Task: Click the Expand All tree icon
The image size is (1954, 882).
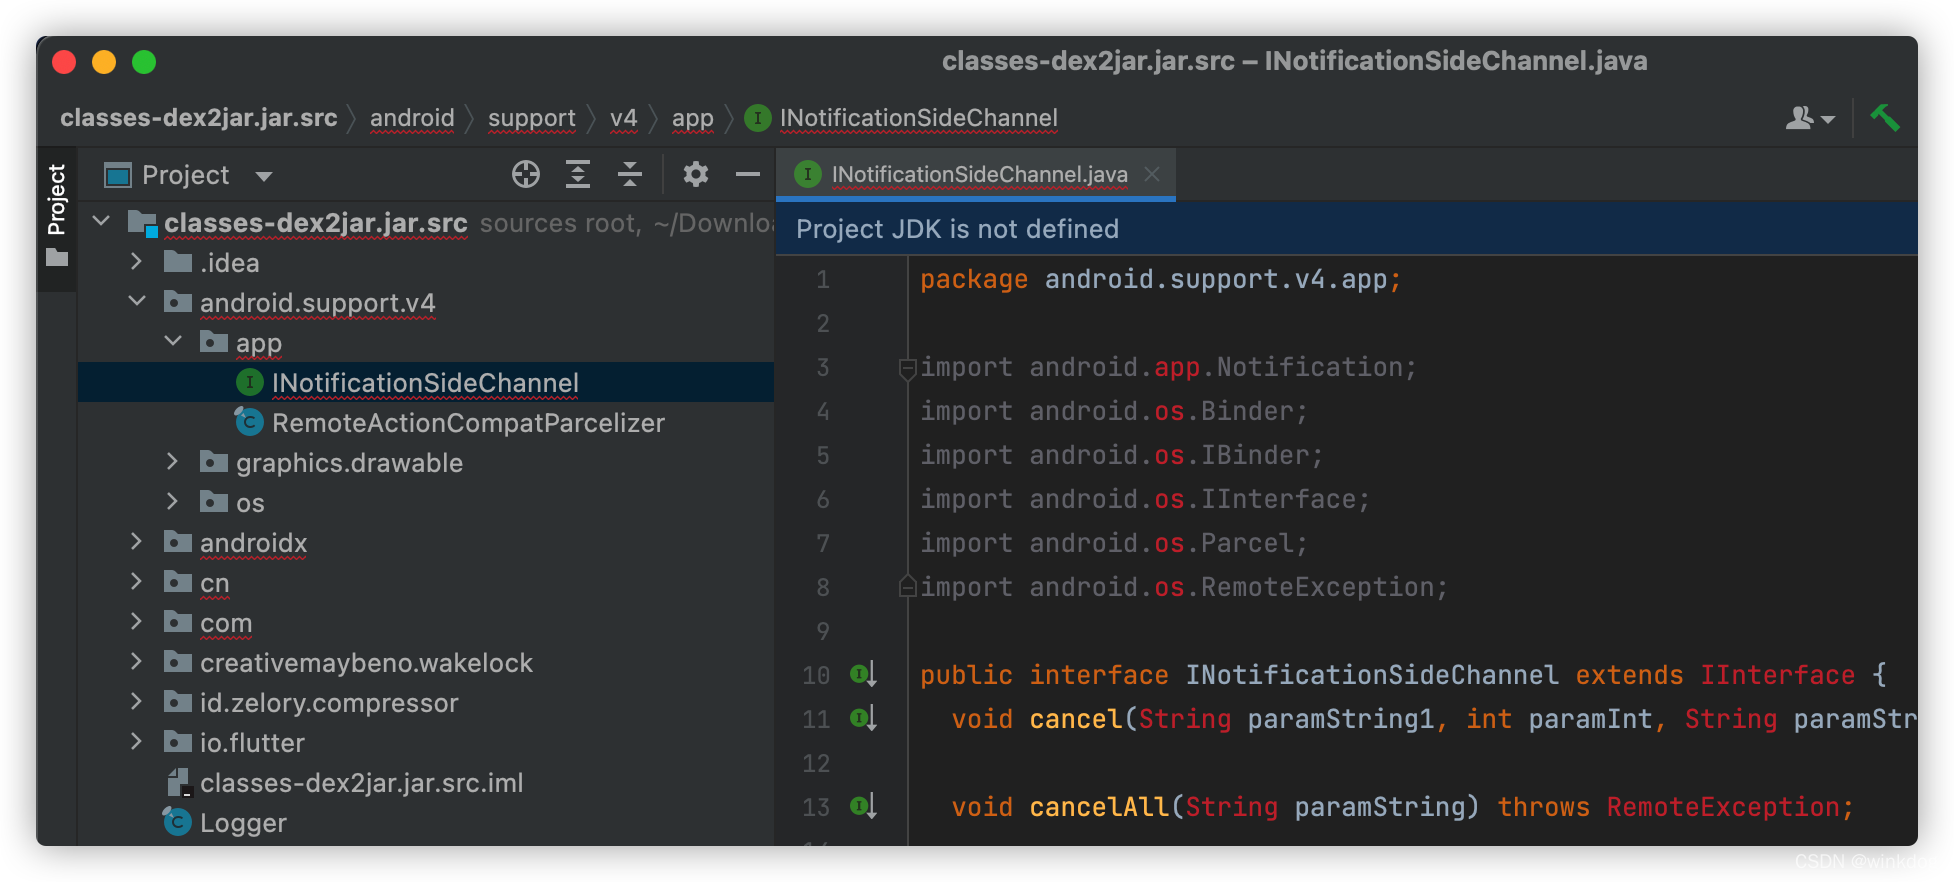Action: [x=578, y=175]
